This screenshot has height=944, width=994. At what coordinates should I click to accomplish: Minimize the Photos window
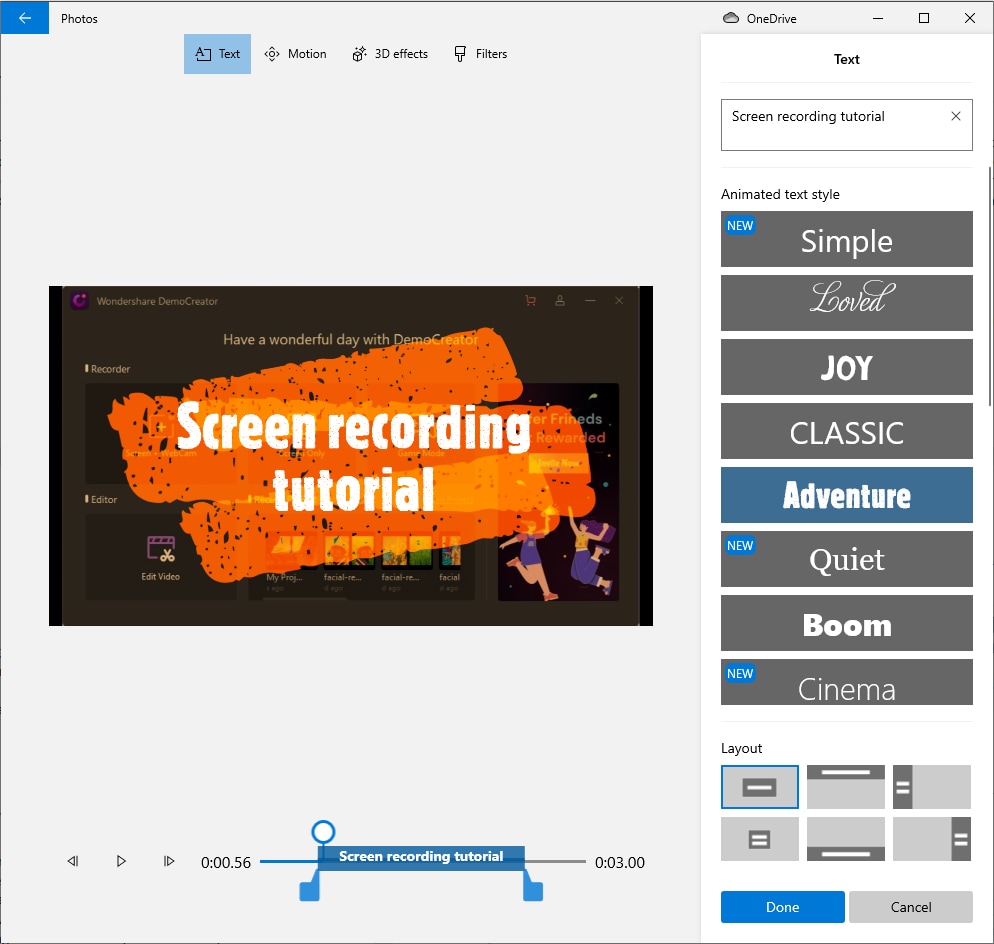click(x=878, y=18)
